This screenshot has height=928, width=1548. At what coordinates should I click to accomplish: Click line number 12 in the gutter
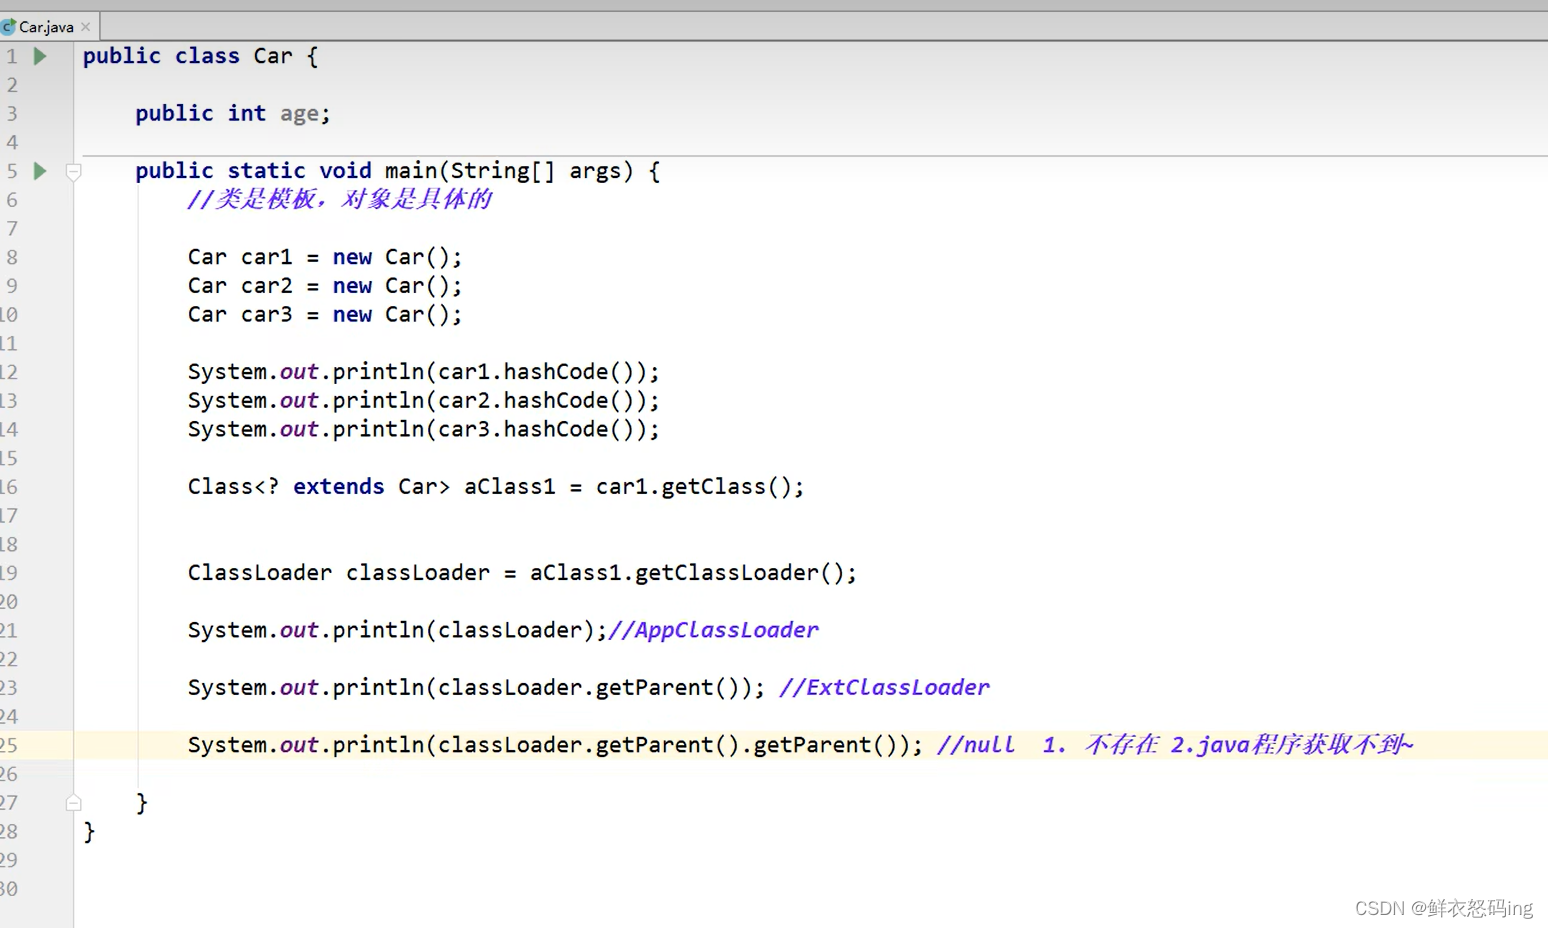[9, 372]
